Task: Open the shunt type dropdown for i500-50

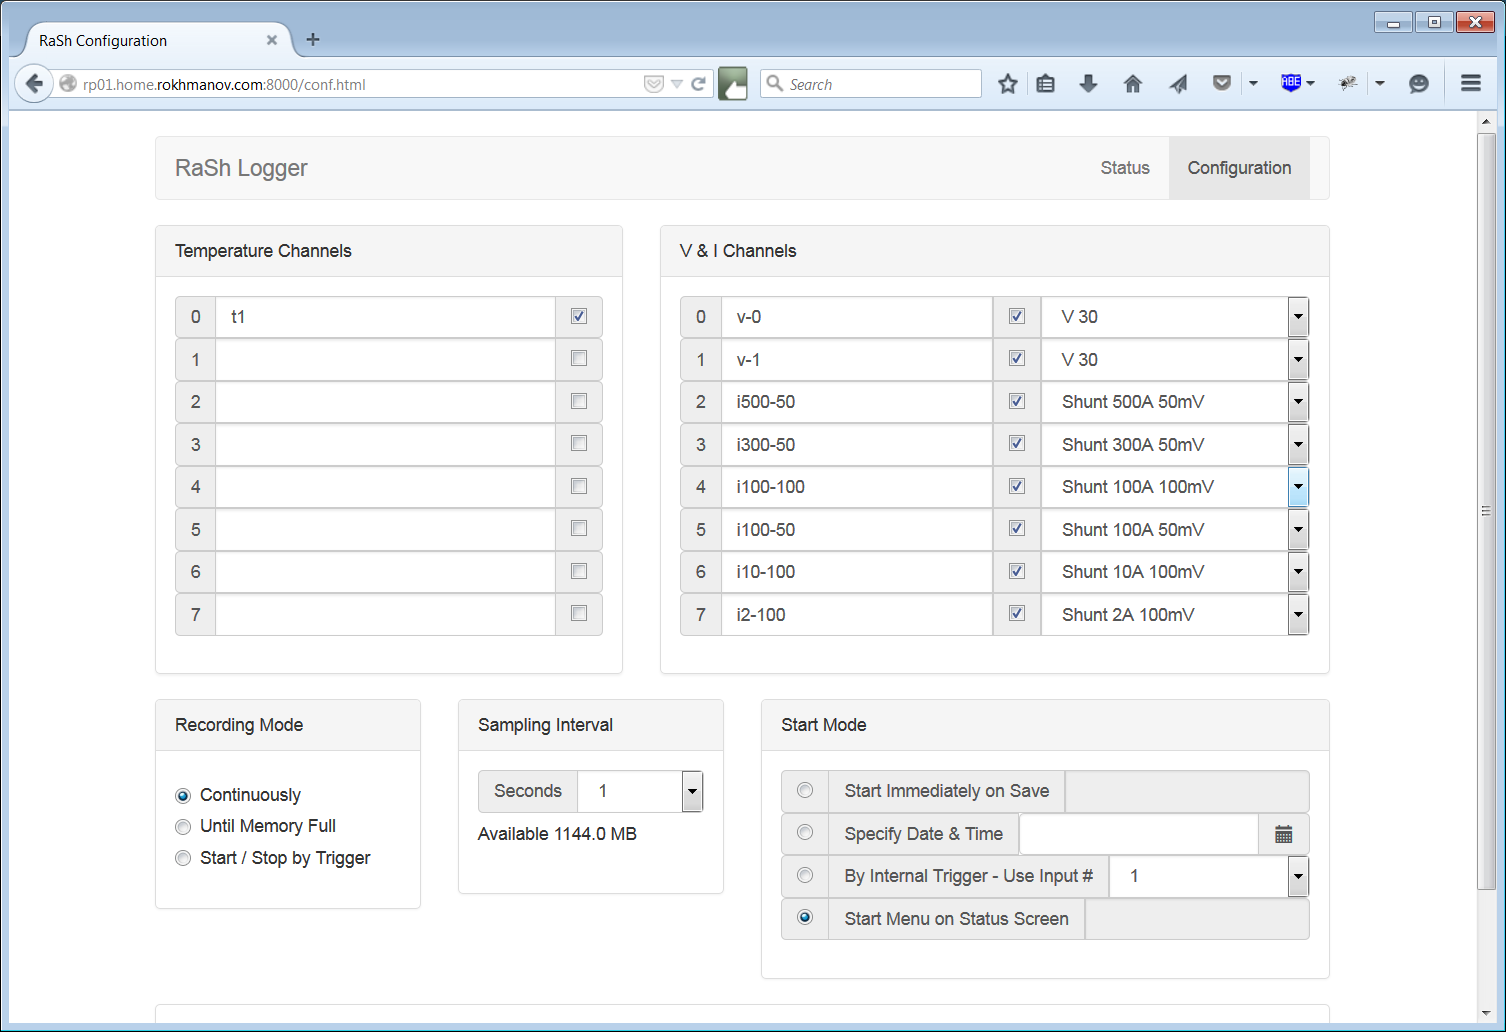Action: pyautogui.click(x=1297, y=401)
